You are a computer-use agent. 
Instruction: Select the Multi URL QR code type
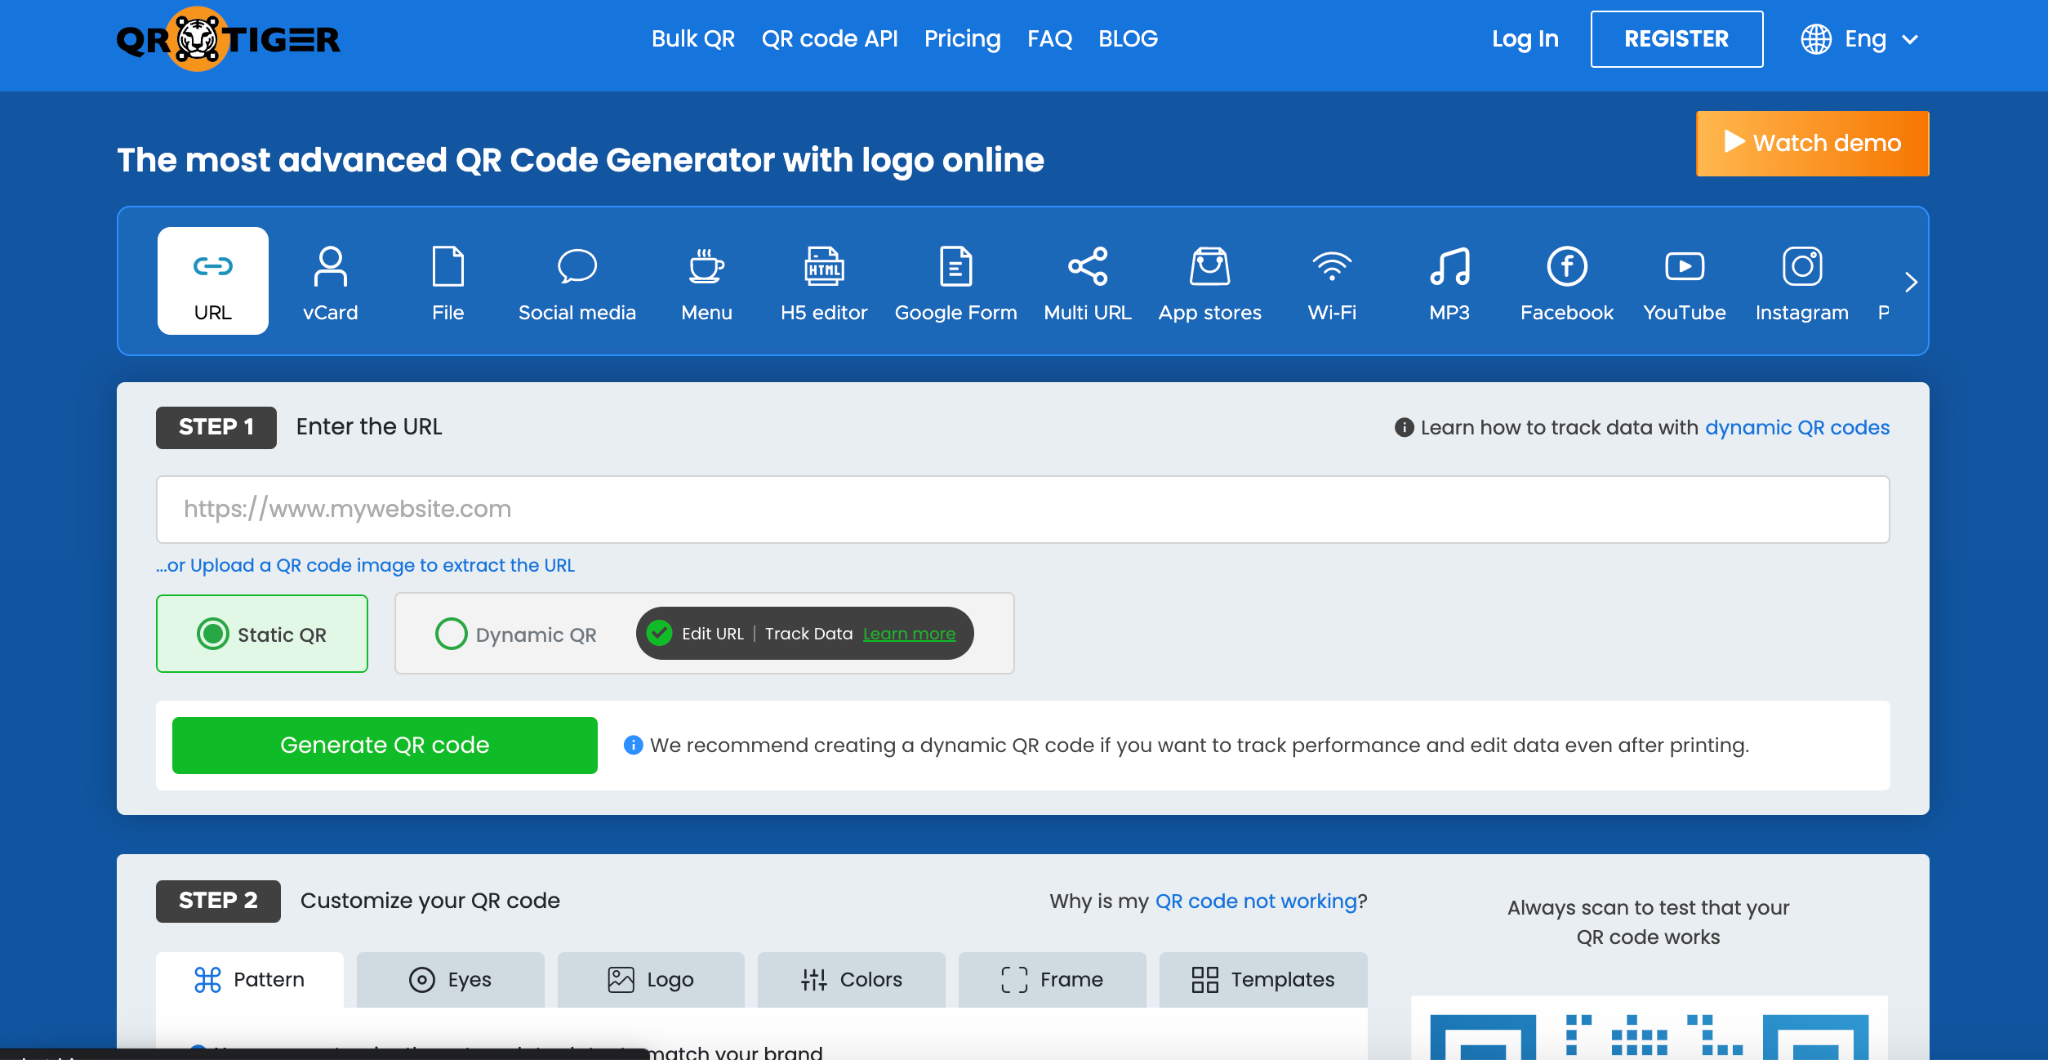[x=1086, y=281]
